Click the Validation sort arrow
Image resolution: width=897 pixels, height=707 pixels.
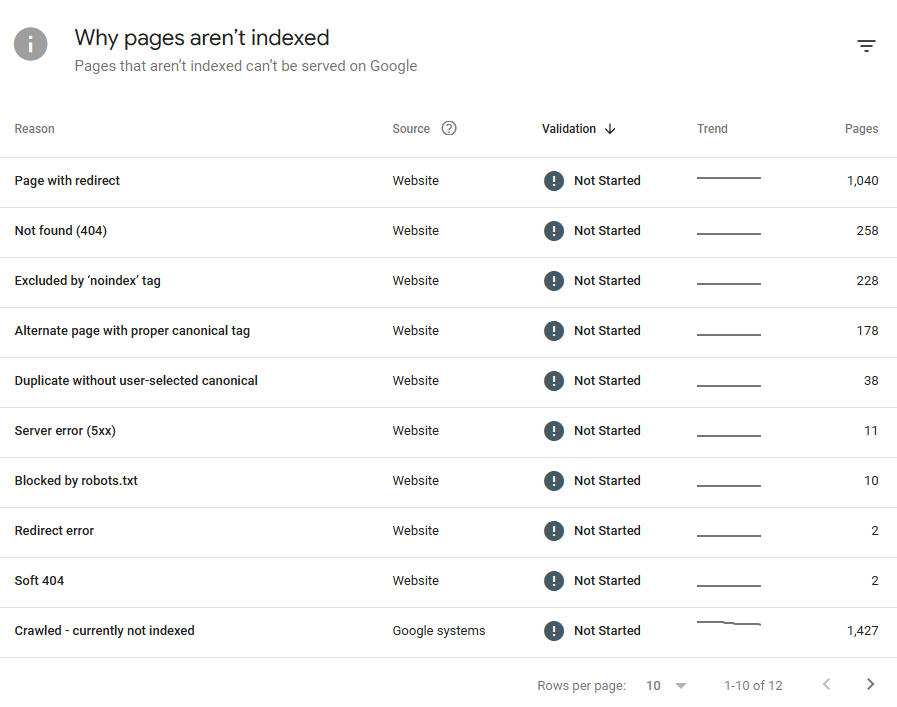[x=610, y=129]
